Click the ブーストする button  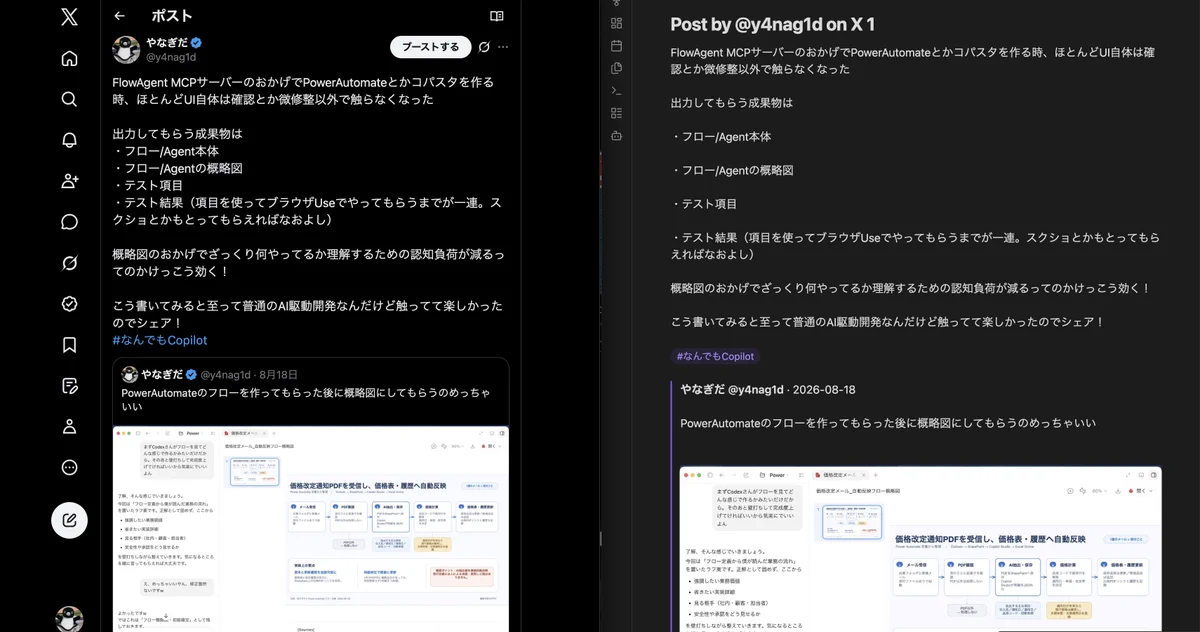point(430,47)
